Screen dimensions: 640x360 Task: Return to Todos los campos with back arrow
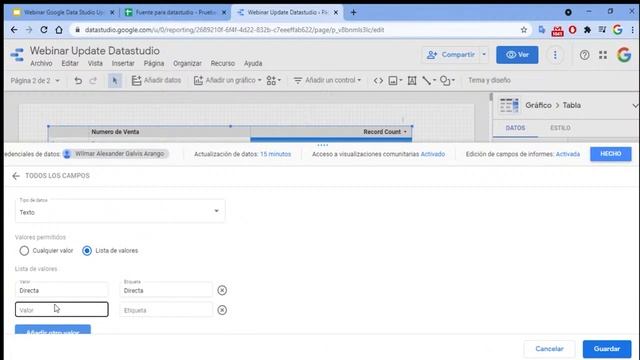click(x=16, y=176)
